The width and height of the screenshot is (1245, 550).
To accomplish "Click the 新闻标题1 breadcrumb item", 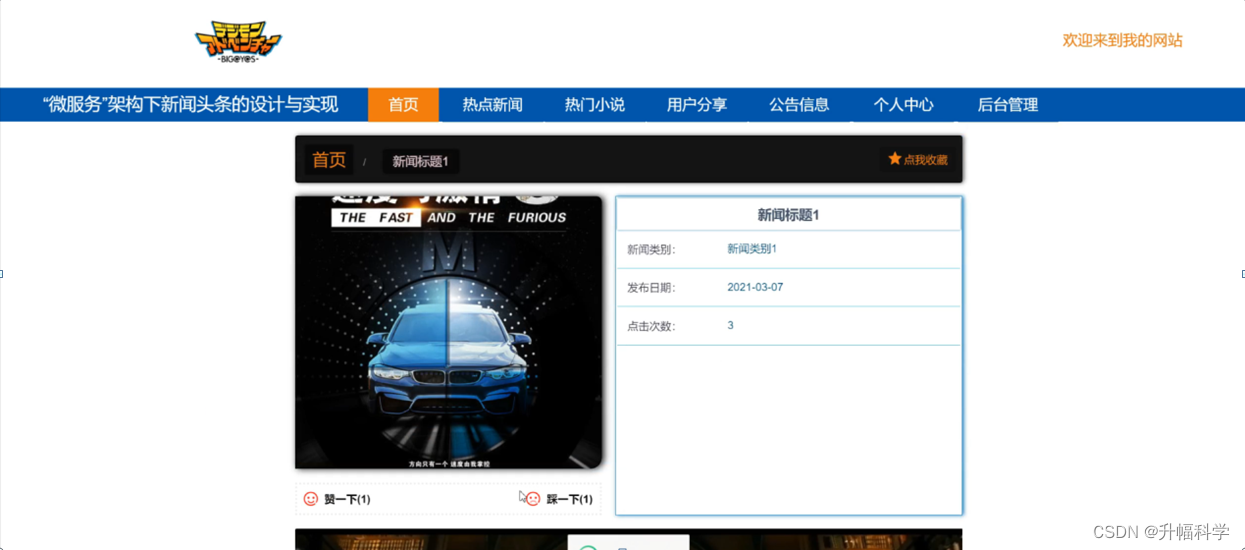I will [x=420, y=161].
